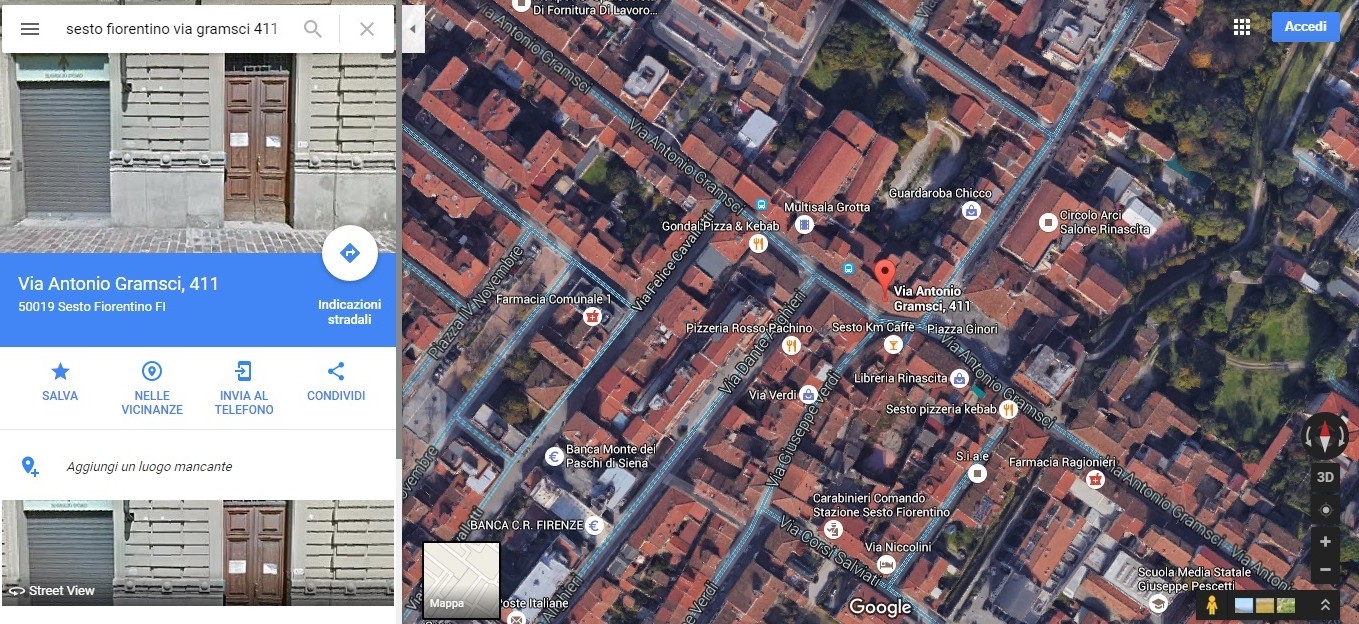Click the magnifying glass search icon
The height and width of the screenshot is (624, 1359).
click(x=313, y=29)
